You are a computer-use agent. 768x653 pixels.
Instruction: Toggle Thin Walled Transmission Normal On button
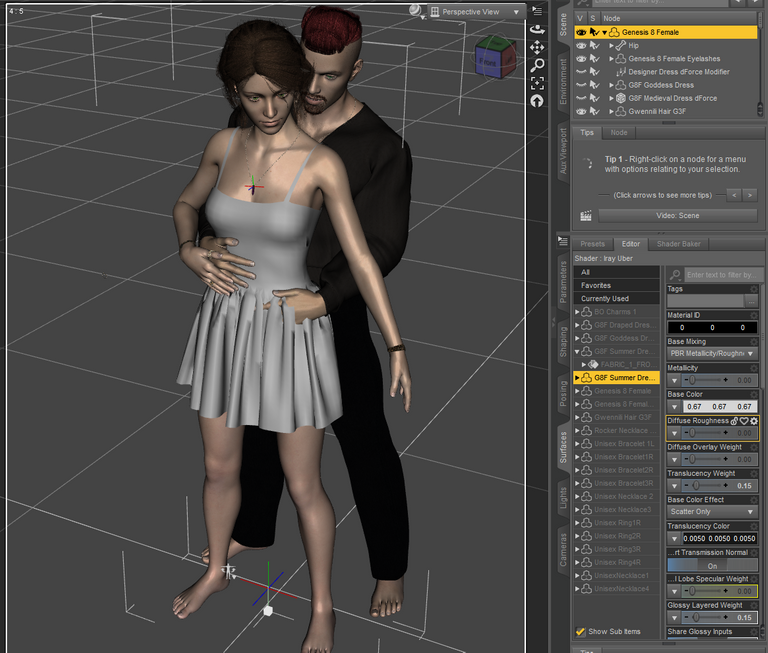[x=712, y=565]
